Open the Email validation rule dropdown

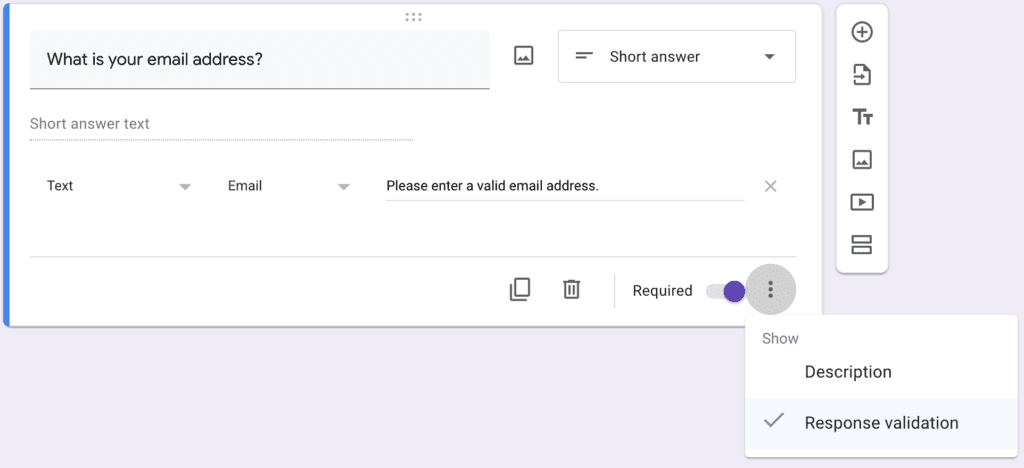click(288, 186)
